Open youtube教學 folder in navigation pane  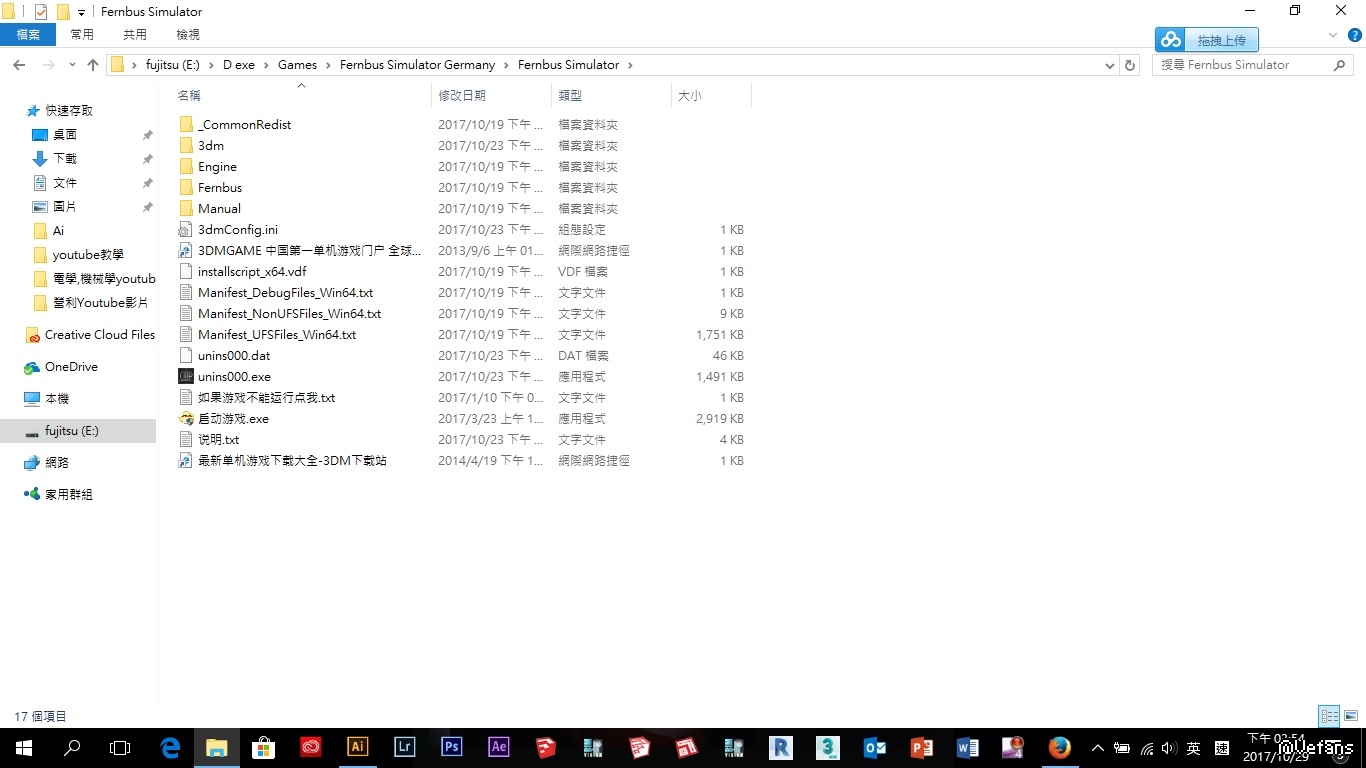click(88, 255)
